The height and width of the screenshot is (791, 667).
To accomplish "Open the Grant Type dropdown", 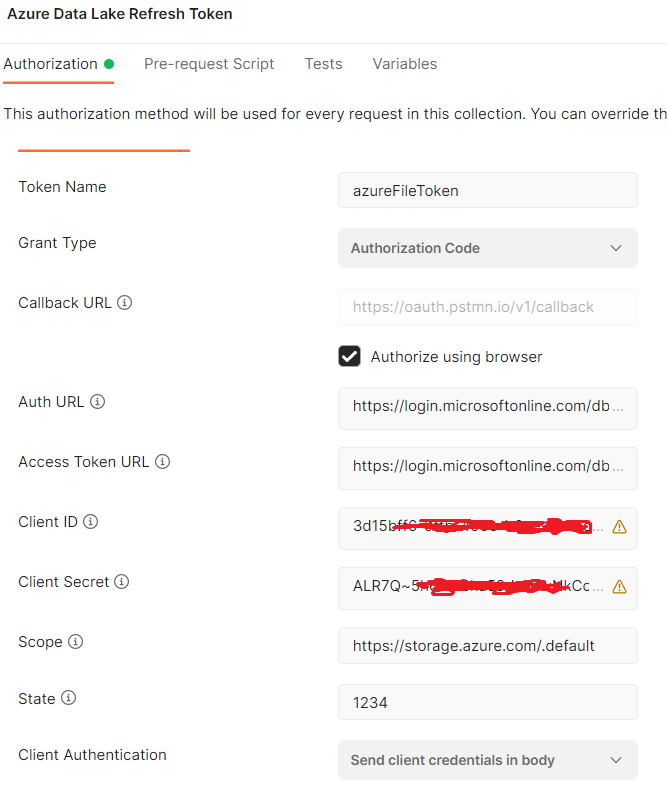I will tap(487, 248).
